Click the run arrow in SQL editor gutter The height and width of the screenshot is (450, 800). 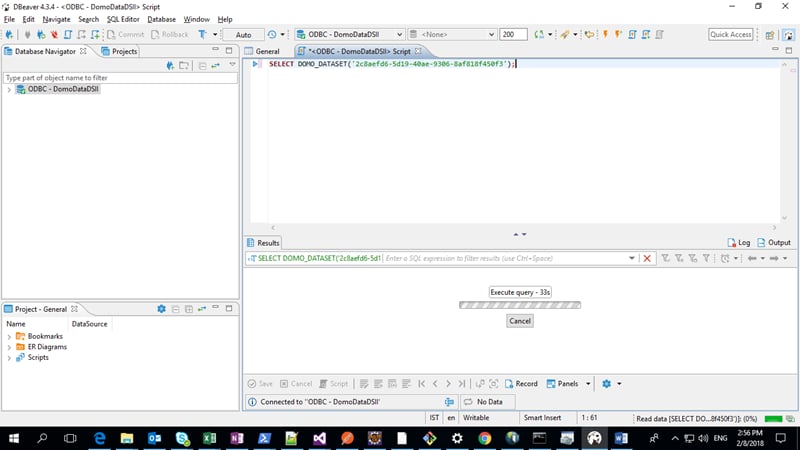click(x=255, y=64)
